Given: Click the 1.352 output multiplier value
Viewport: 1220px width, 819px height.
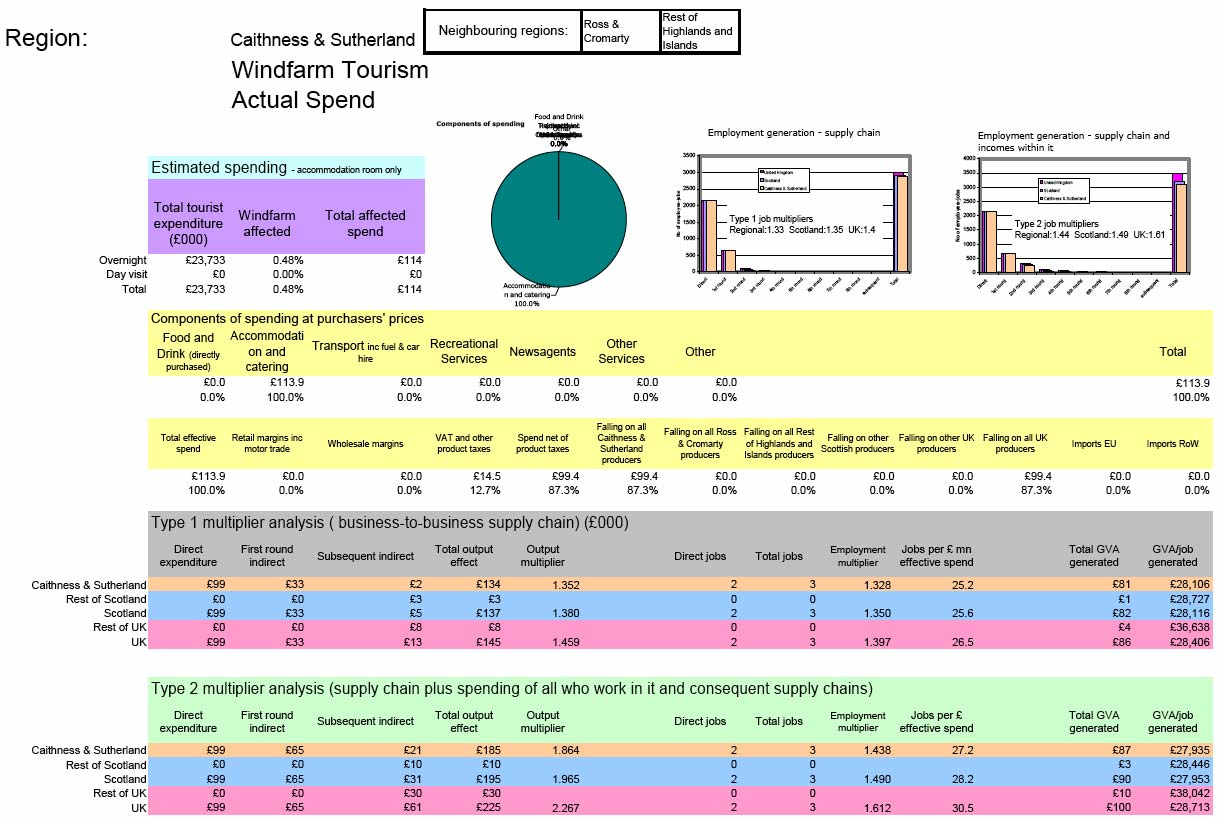Looking at the screenshot, I should (564, 585).
